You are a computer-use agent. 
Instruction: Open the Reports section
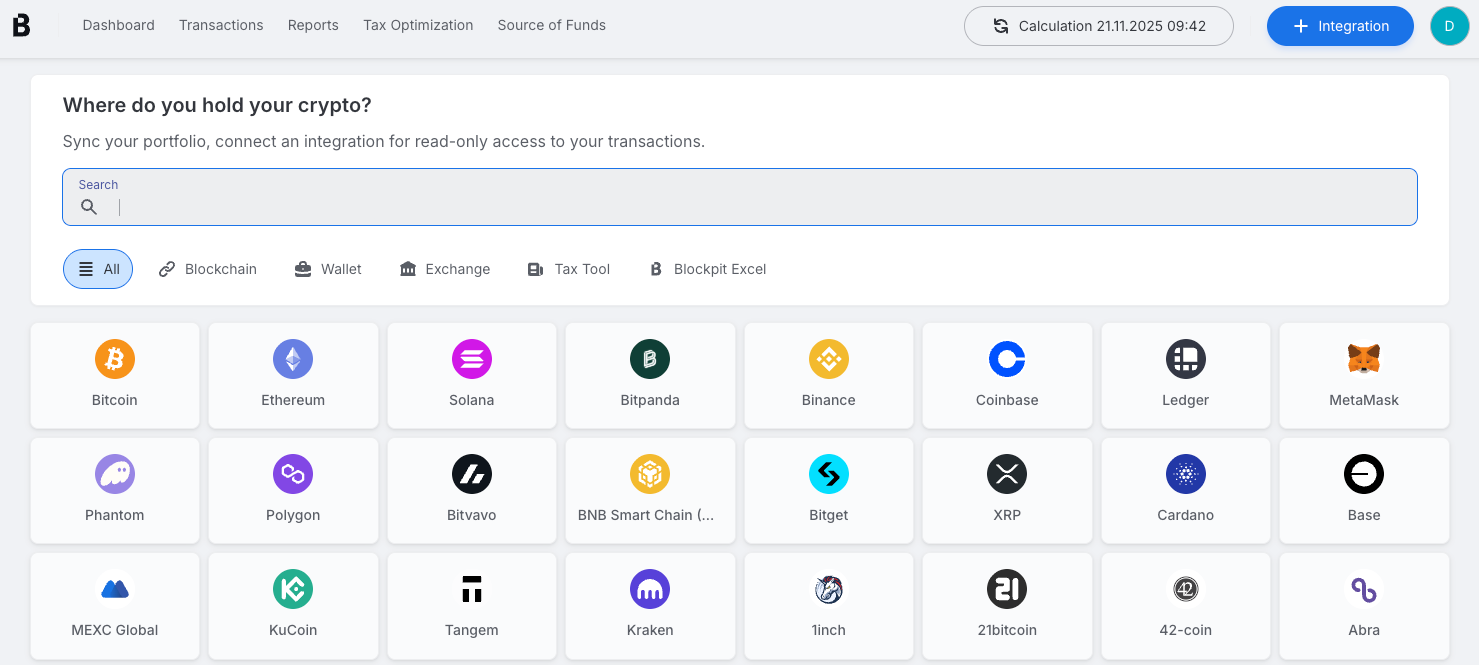pyautogui.click(x=313, y=25)
